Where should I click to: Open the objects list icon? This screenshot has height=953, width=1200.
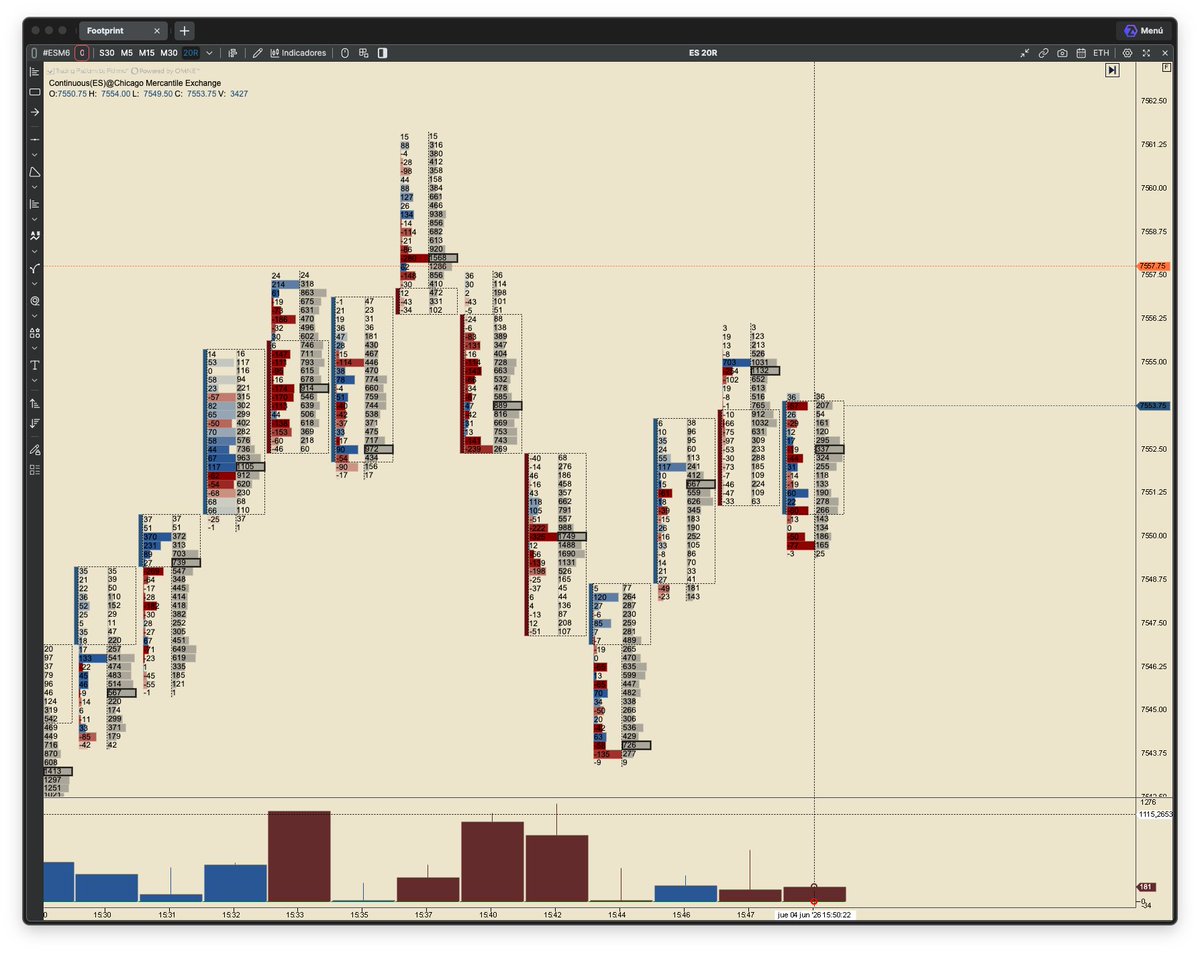(34, 470)
